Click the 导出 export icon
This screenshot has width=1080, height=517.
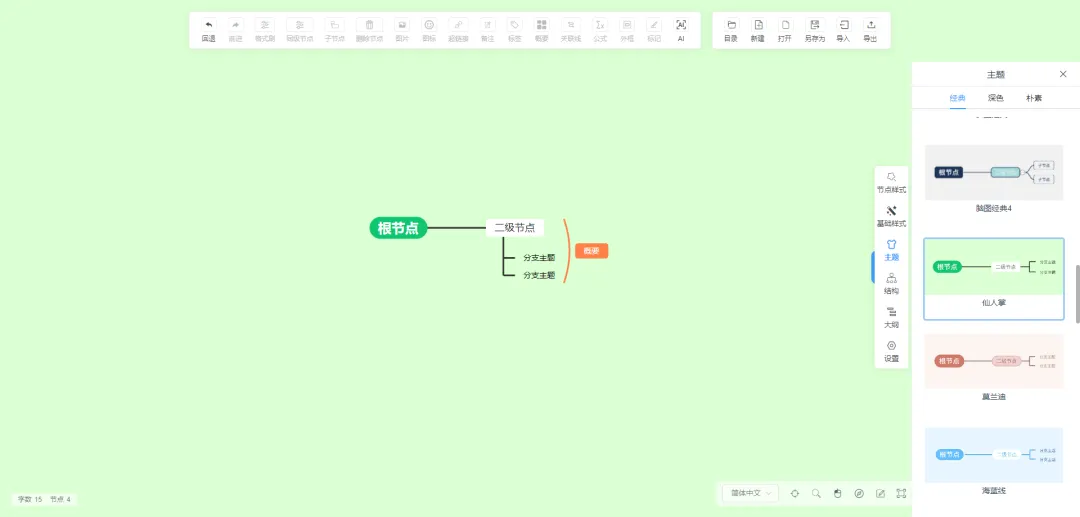click(871, 25)
